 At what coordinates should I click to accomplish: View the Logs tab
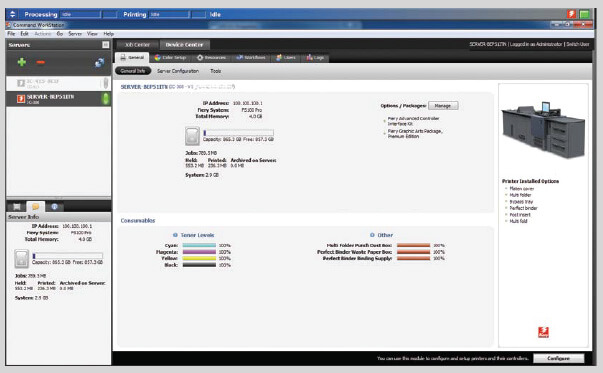(x=315, y=58)
